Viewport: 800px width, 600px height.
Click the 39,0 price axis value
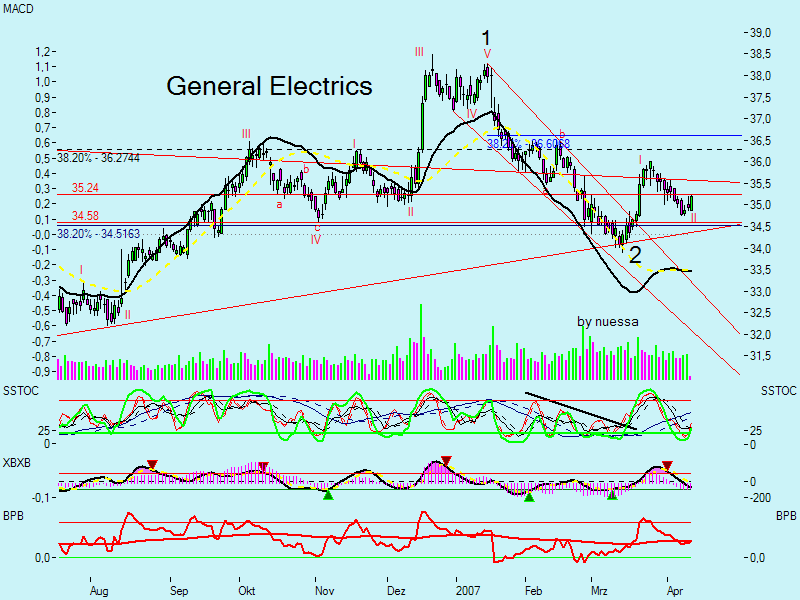tap(761, 33)
